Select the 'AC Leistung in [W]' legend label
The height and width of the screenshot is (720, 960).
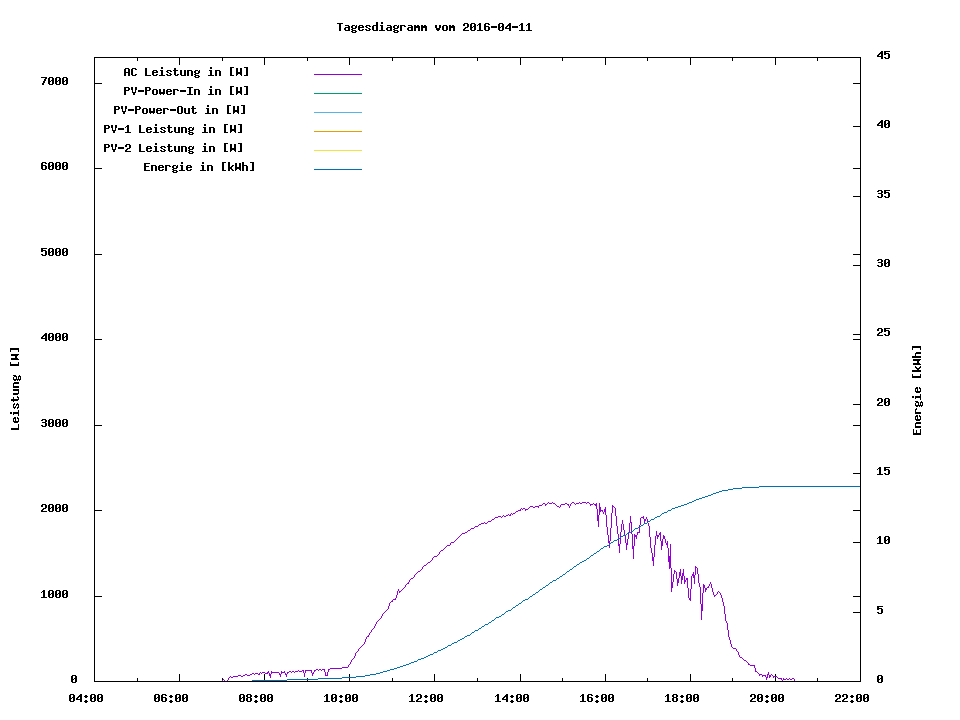(x=186, y=72)
